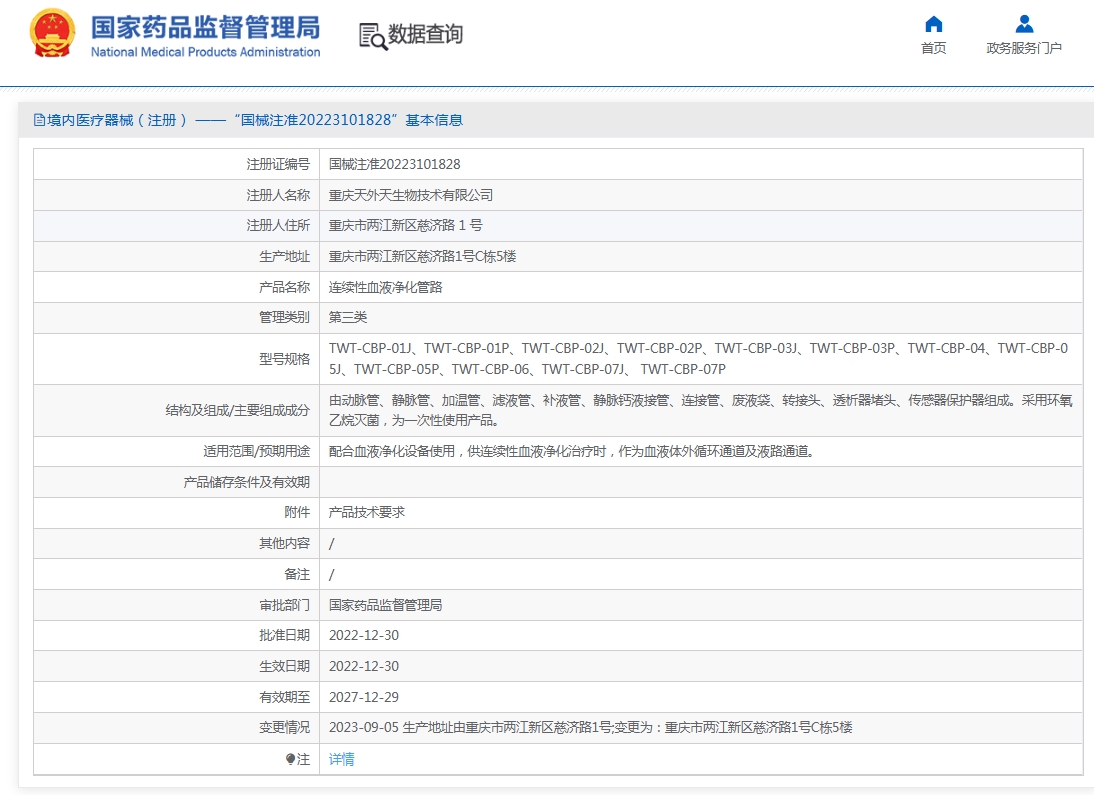
Task: Select 国家药品监督管理局 in 审批部门 row
Action: 385,605
